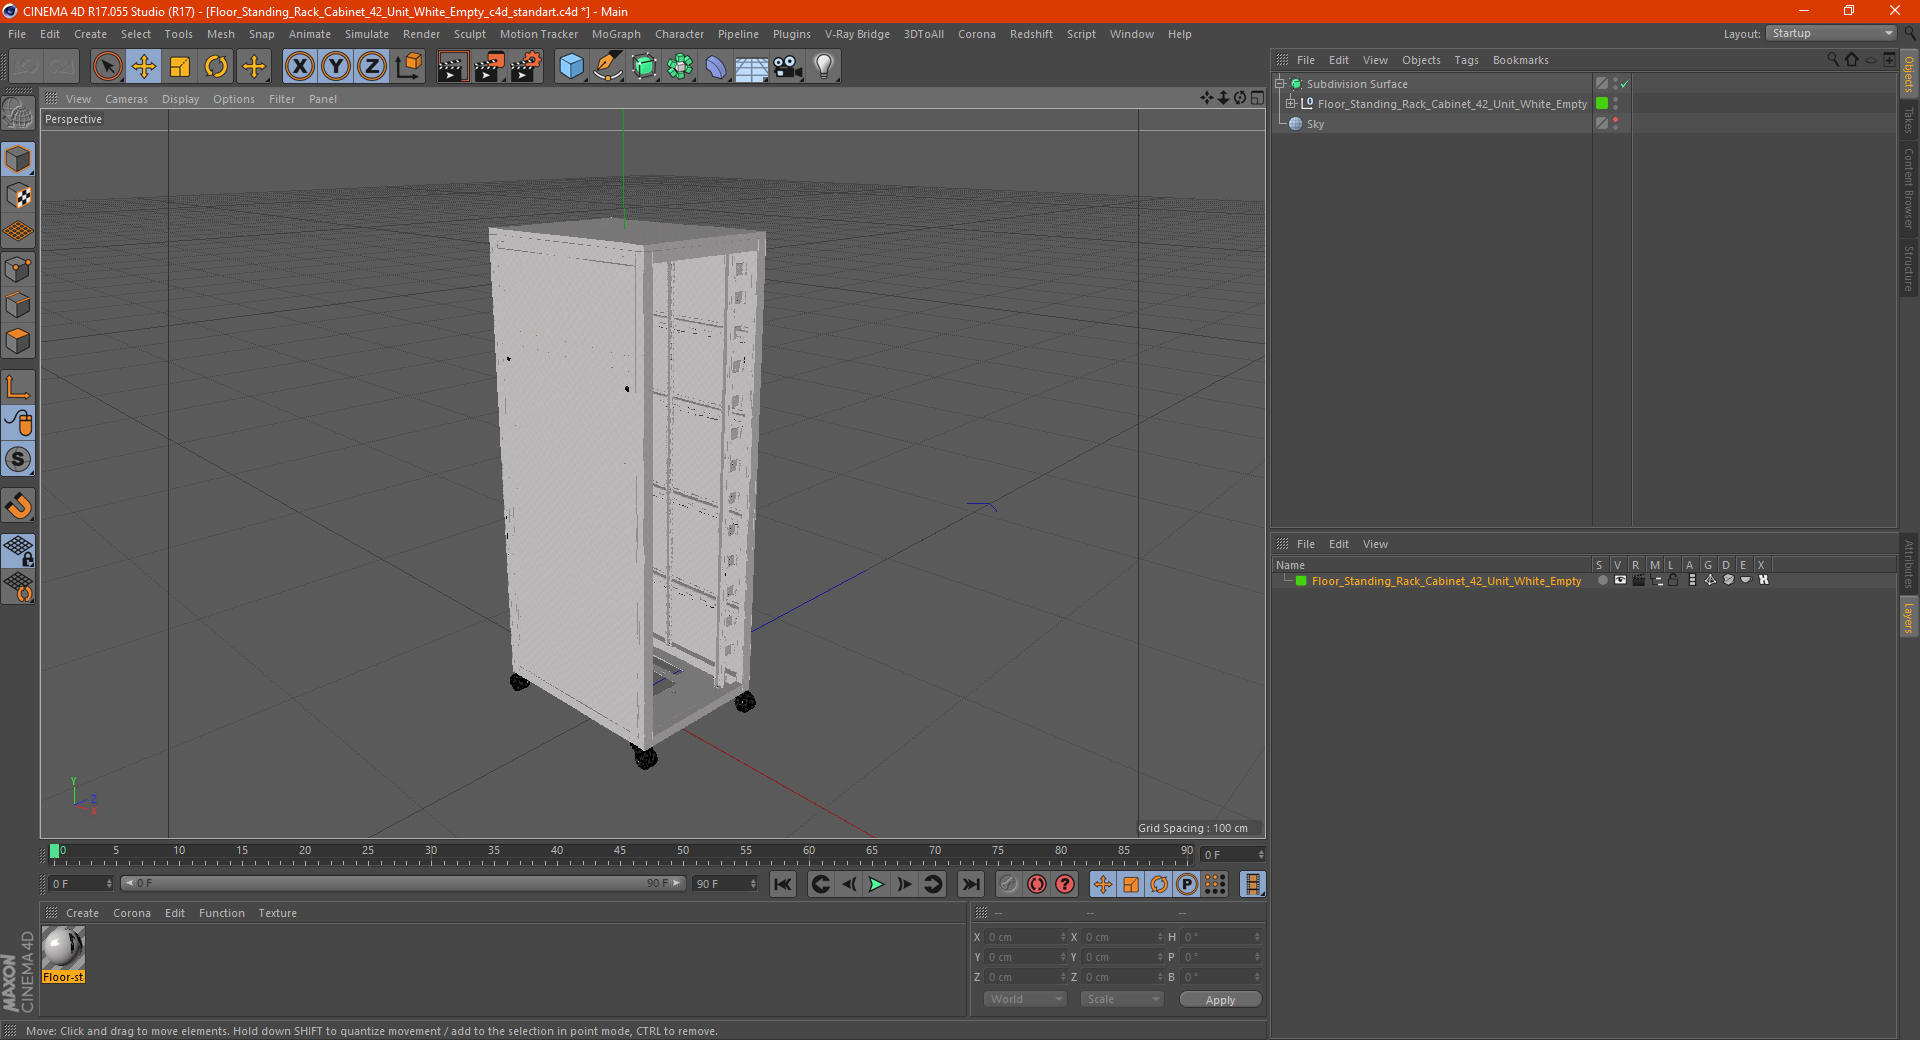Click the Make Editable icon
1920x1040 pixels.
click(x=18, y=114)
